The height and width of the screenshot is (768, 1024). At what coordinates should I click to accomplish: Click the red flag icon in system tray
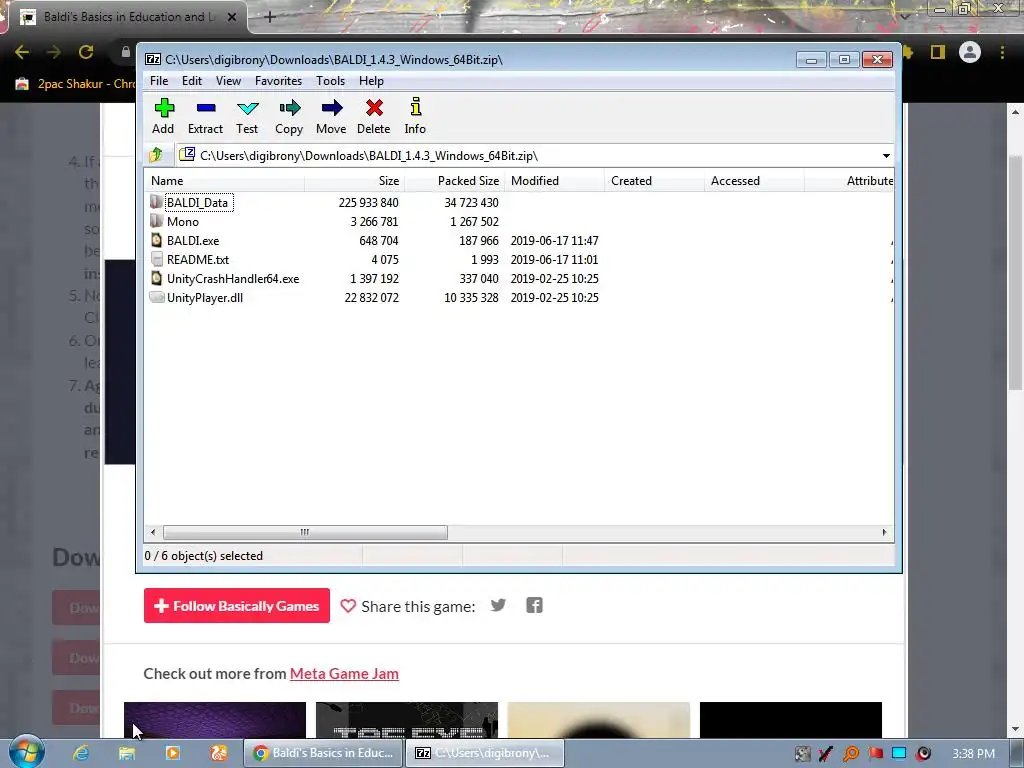click(875, 754)
